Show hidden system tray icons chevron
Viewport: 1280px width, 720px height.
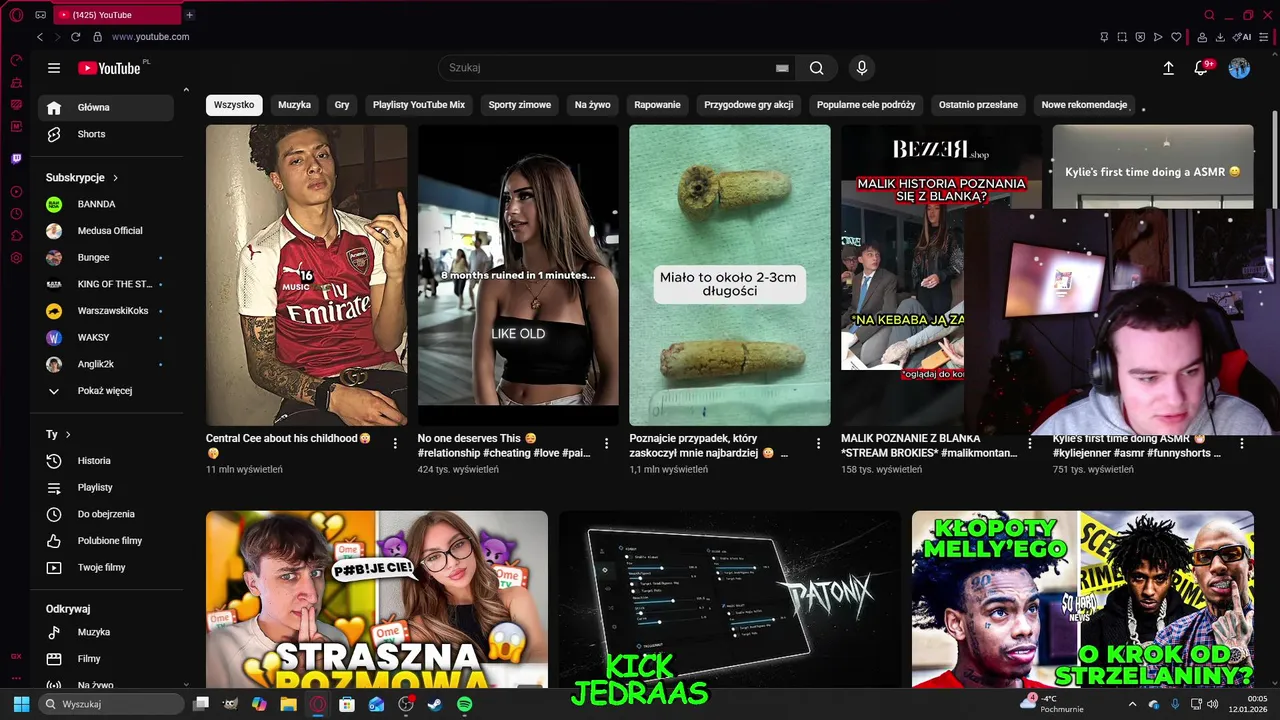pyautogui.click(x=1132, y=704)
